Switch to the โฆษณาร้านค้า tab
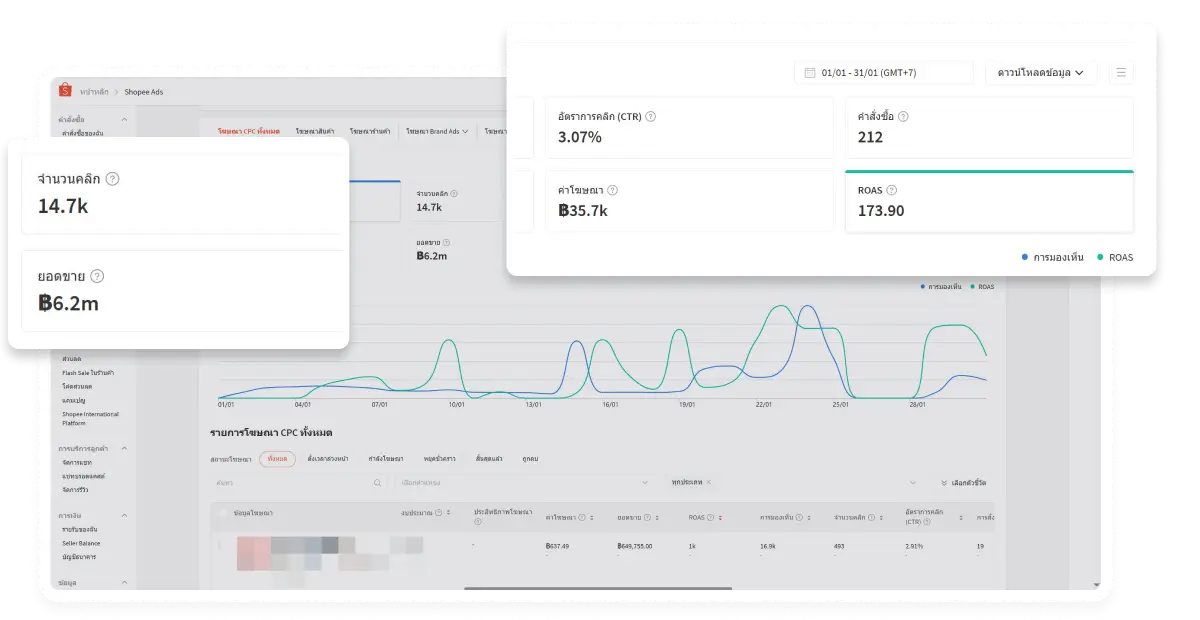This screenshot has height=620, width=1200. coord(370,131)
